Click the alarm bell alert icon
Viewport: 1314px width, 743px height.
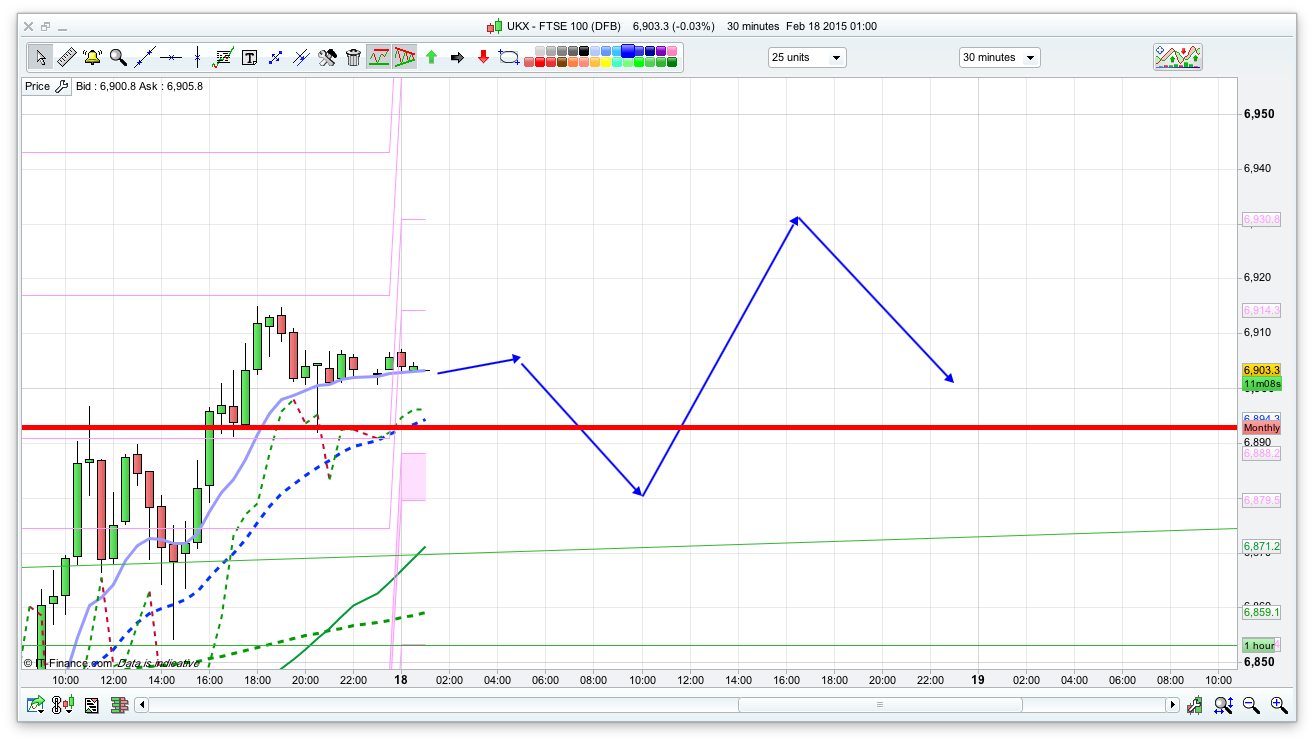click(92, 57)
